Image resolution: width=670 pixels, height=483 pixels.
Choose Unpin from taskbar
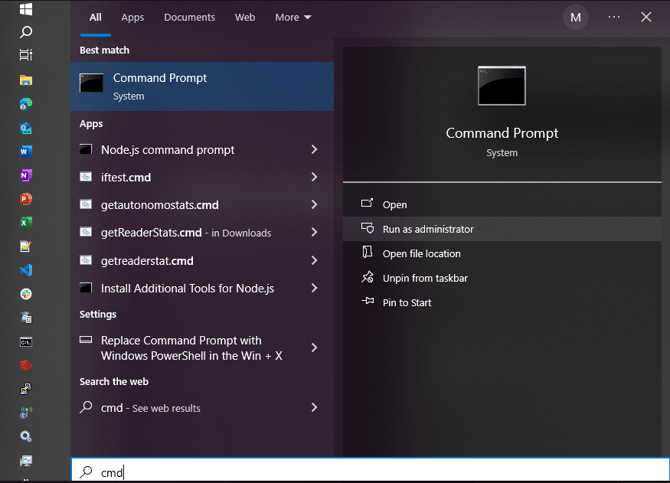(x=502, y=278)
